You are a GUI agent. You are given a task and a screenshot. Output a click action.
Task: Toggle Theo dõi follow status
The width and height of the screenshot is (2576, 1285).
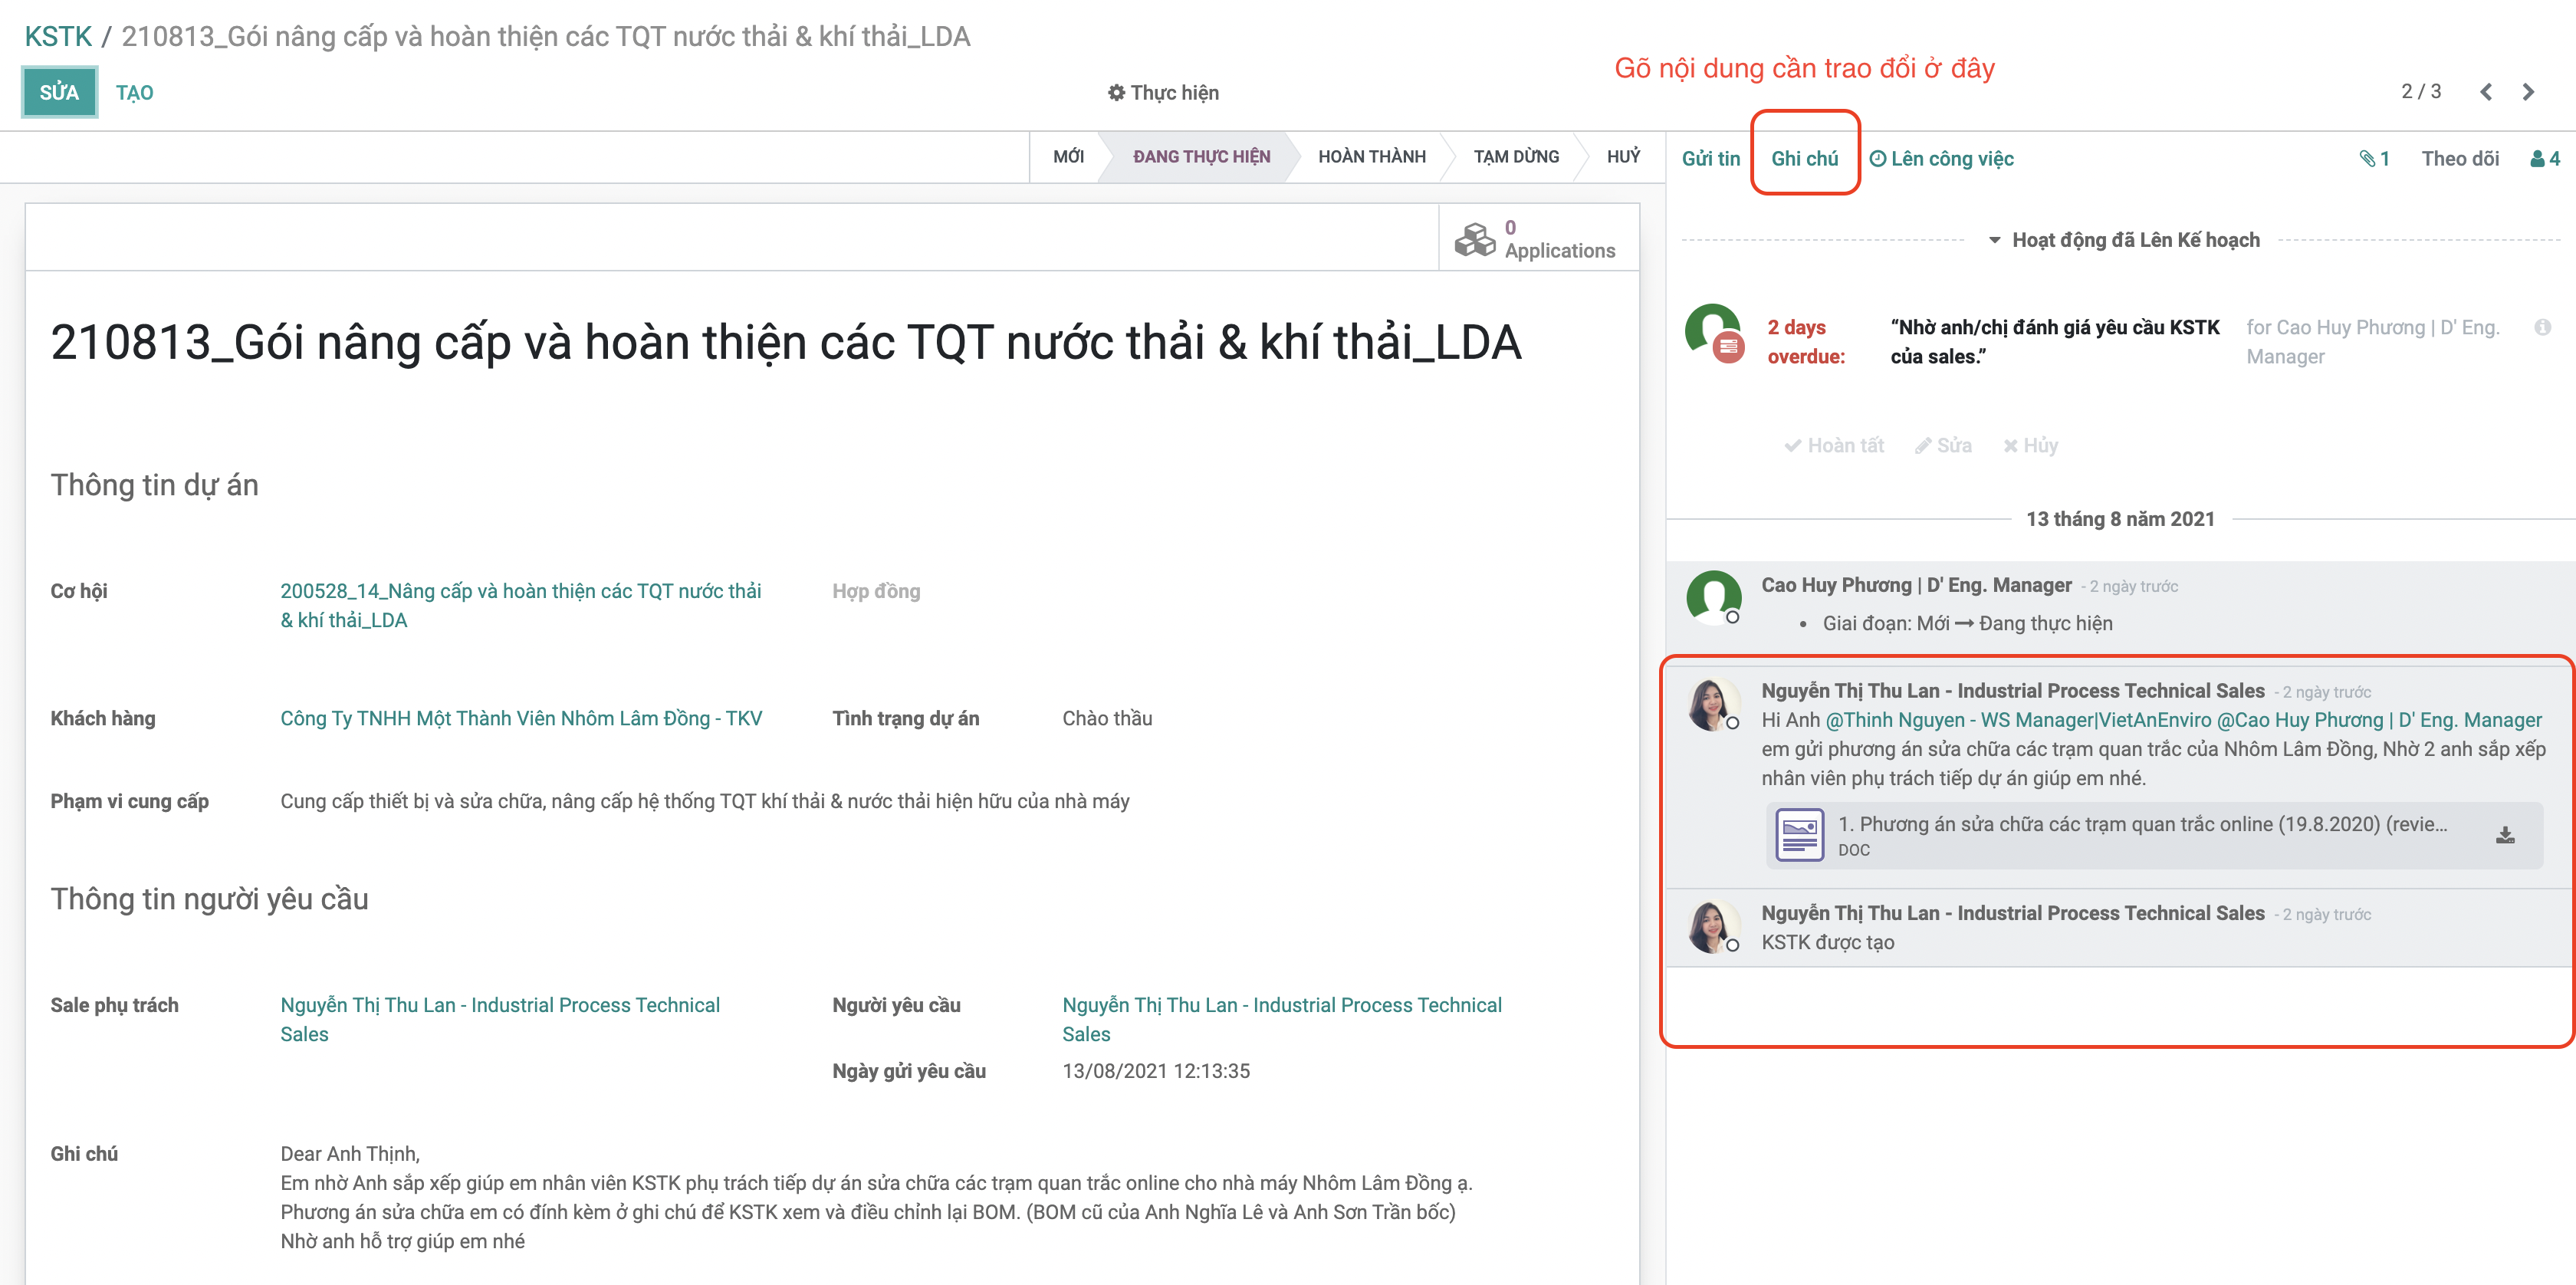2459,158
